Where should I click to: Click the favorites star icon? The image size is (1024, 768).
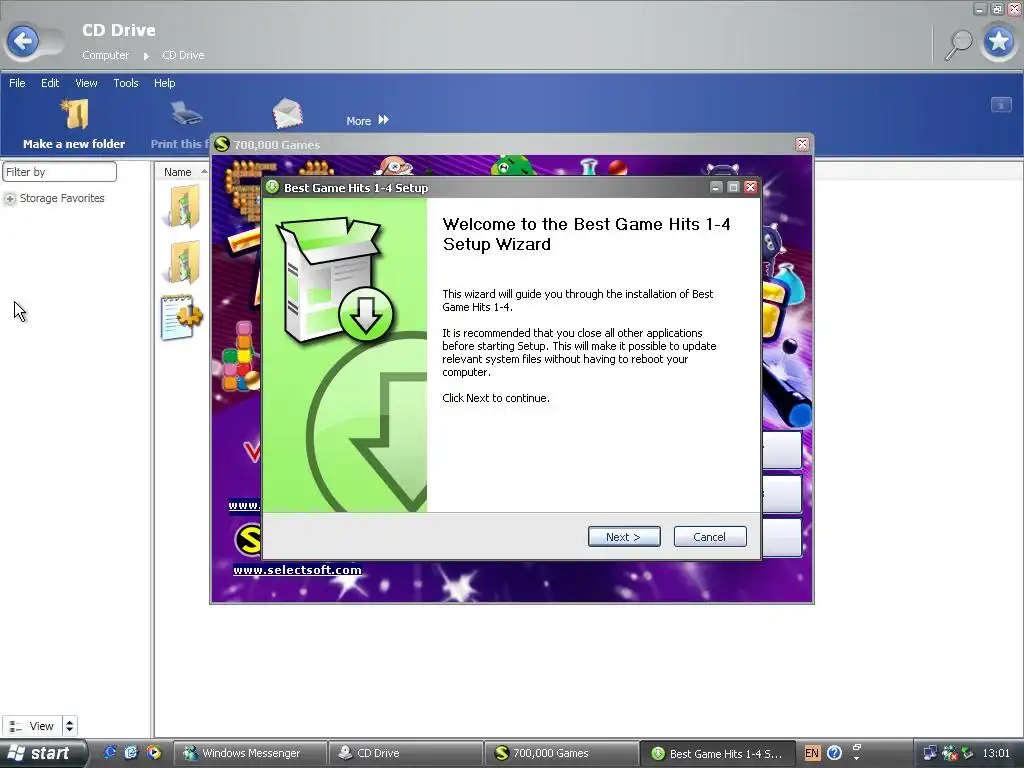click(999, 42)
